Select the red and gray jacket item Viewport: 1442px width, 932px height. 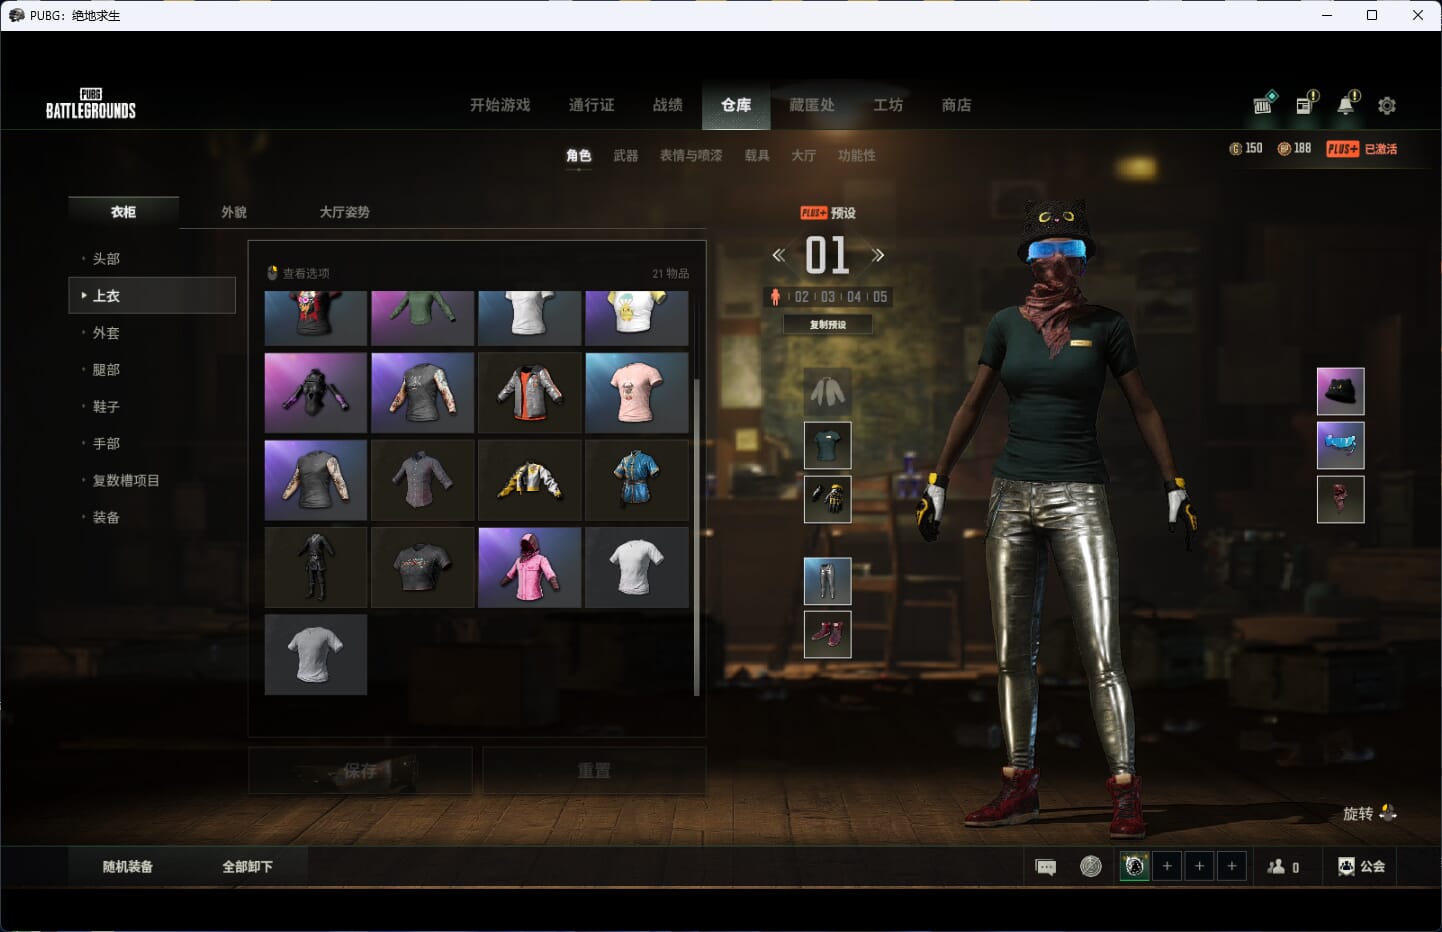pyautogui.click(x=529, y=392)
